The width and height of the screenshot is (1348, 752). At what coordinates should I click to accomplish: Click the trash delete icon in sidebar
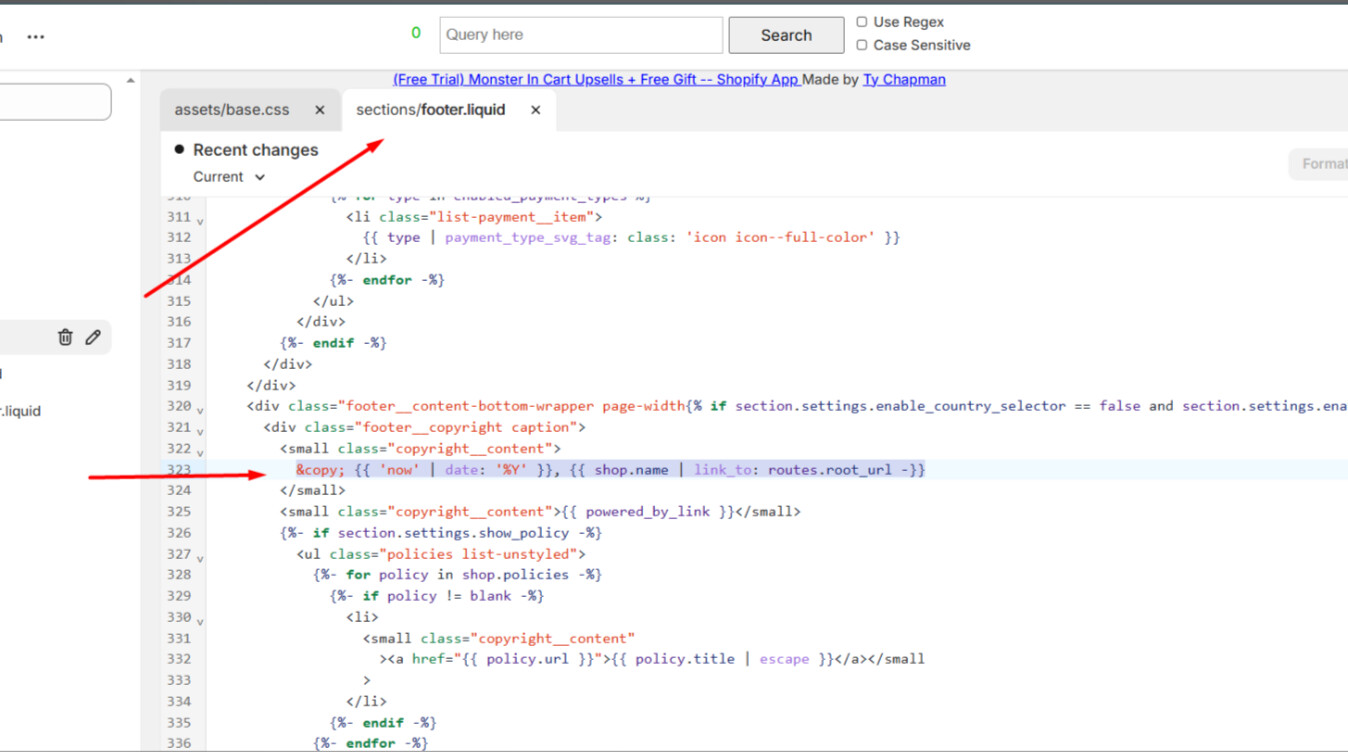[x=65, y=338]
